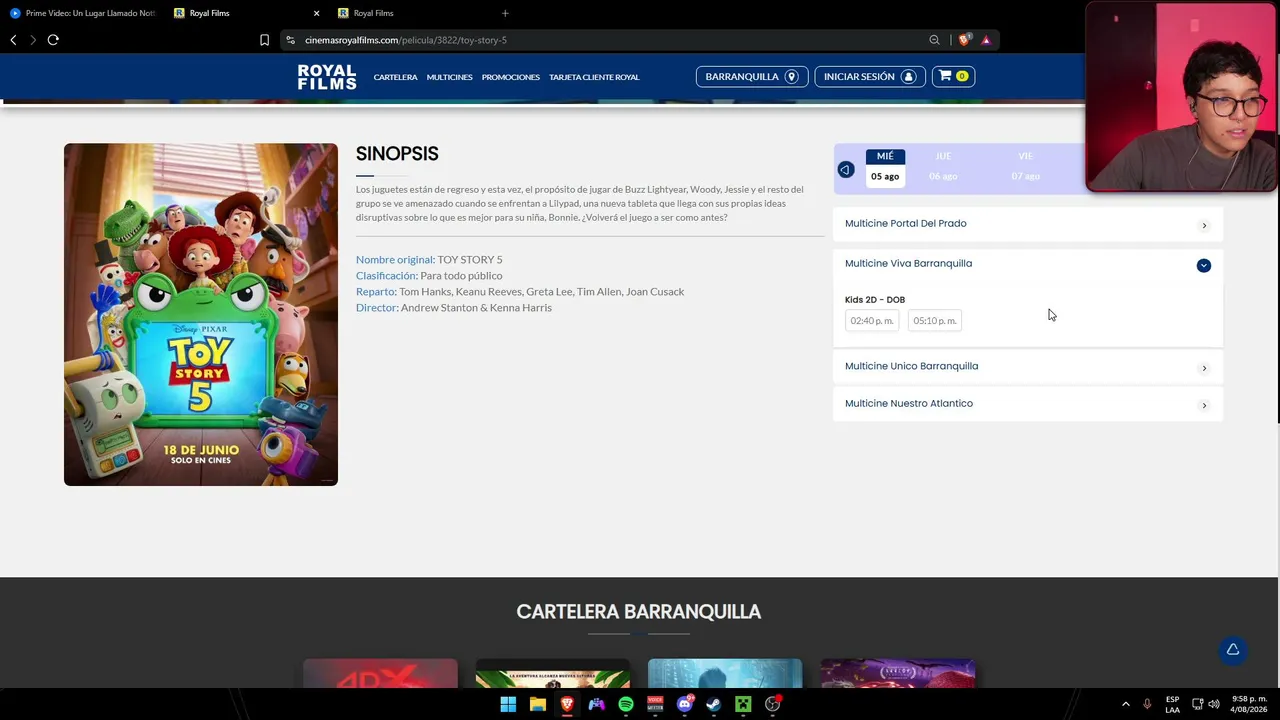Switch to the Prime Video tab
The height and width of the screenshot is (720, 1280).
[82, 13]
